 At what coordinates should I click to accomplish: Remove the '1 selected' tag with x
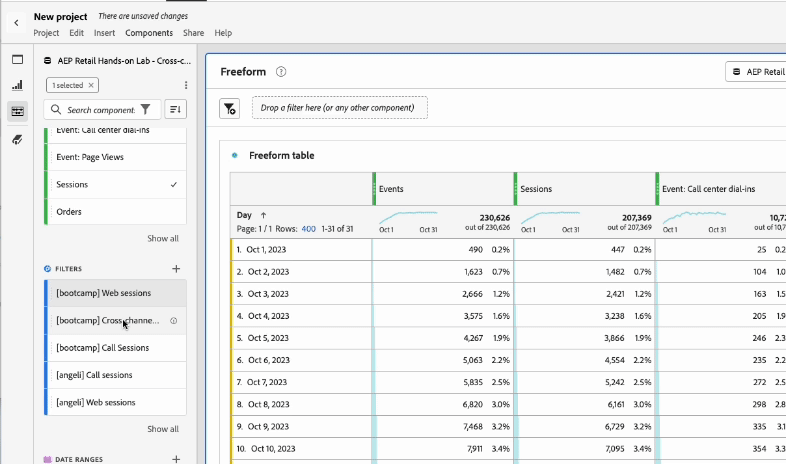point(91,85)
